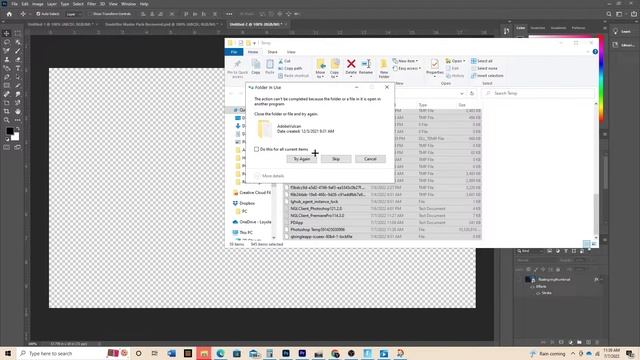This screenshot has height=360, width=640.
Task: Click Select all in Explorer ribbon
Action: tap(482, 61)
